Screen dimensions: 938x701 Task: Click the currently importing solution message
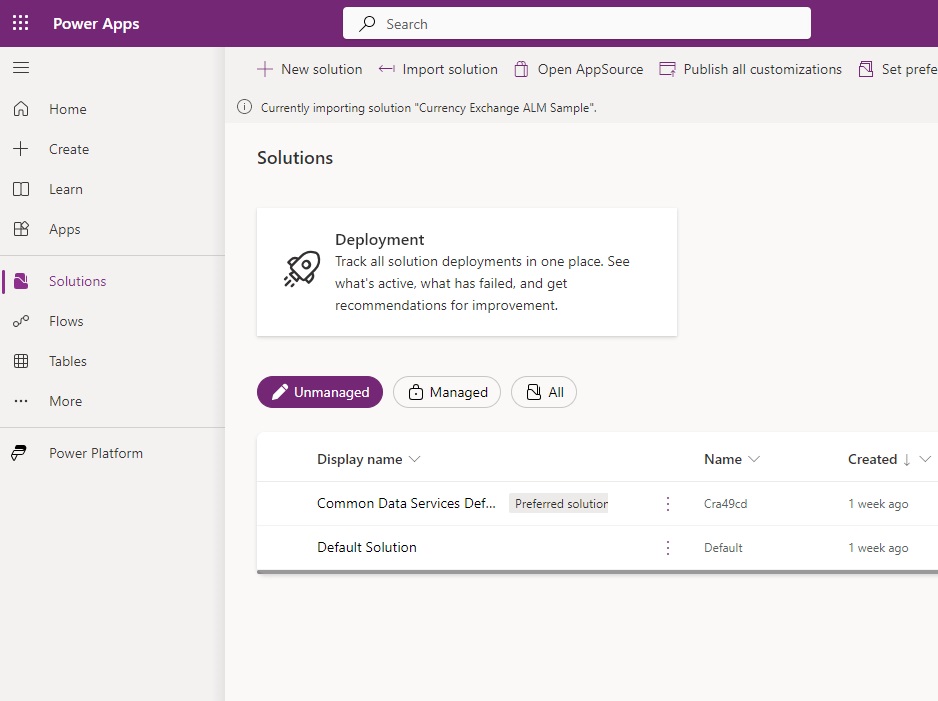(428, 108)
